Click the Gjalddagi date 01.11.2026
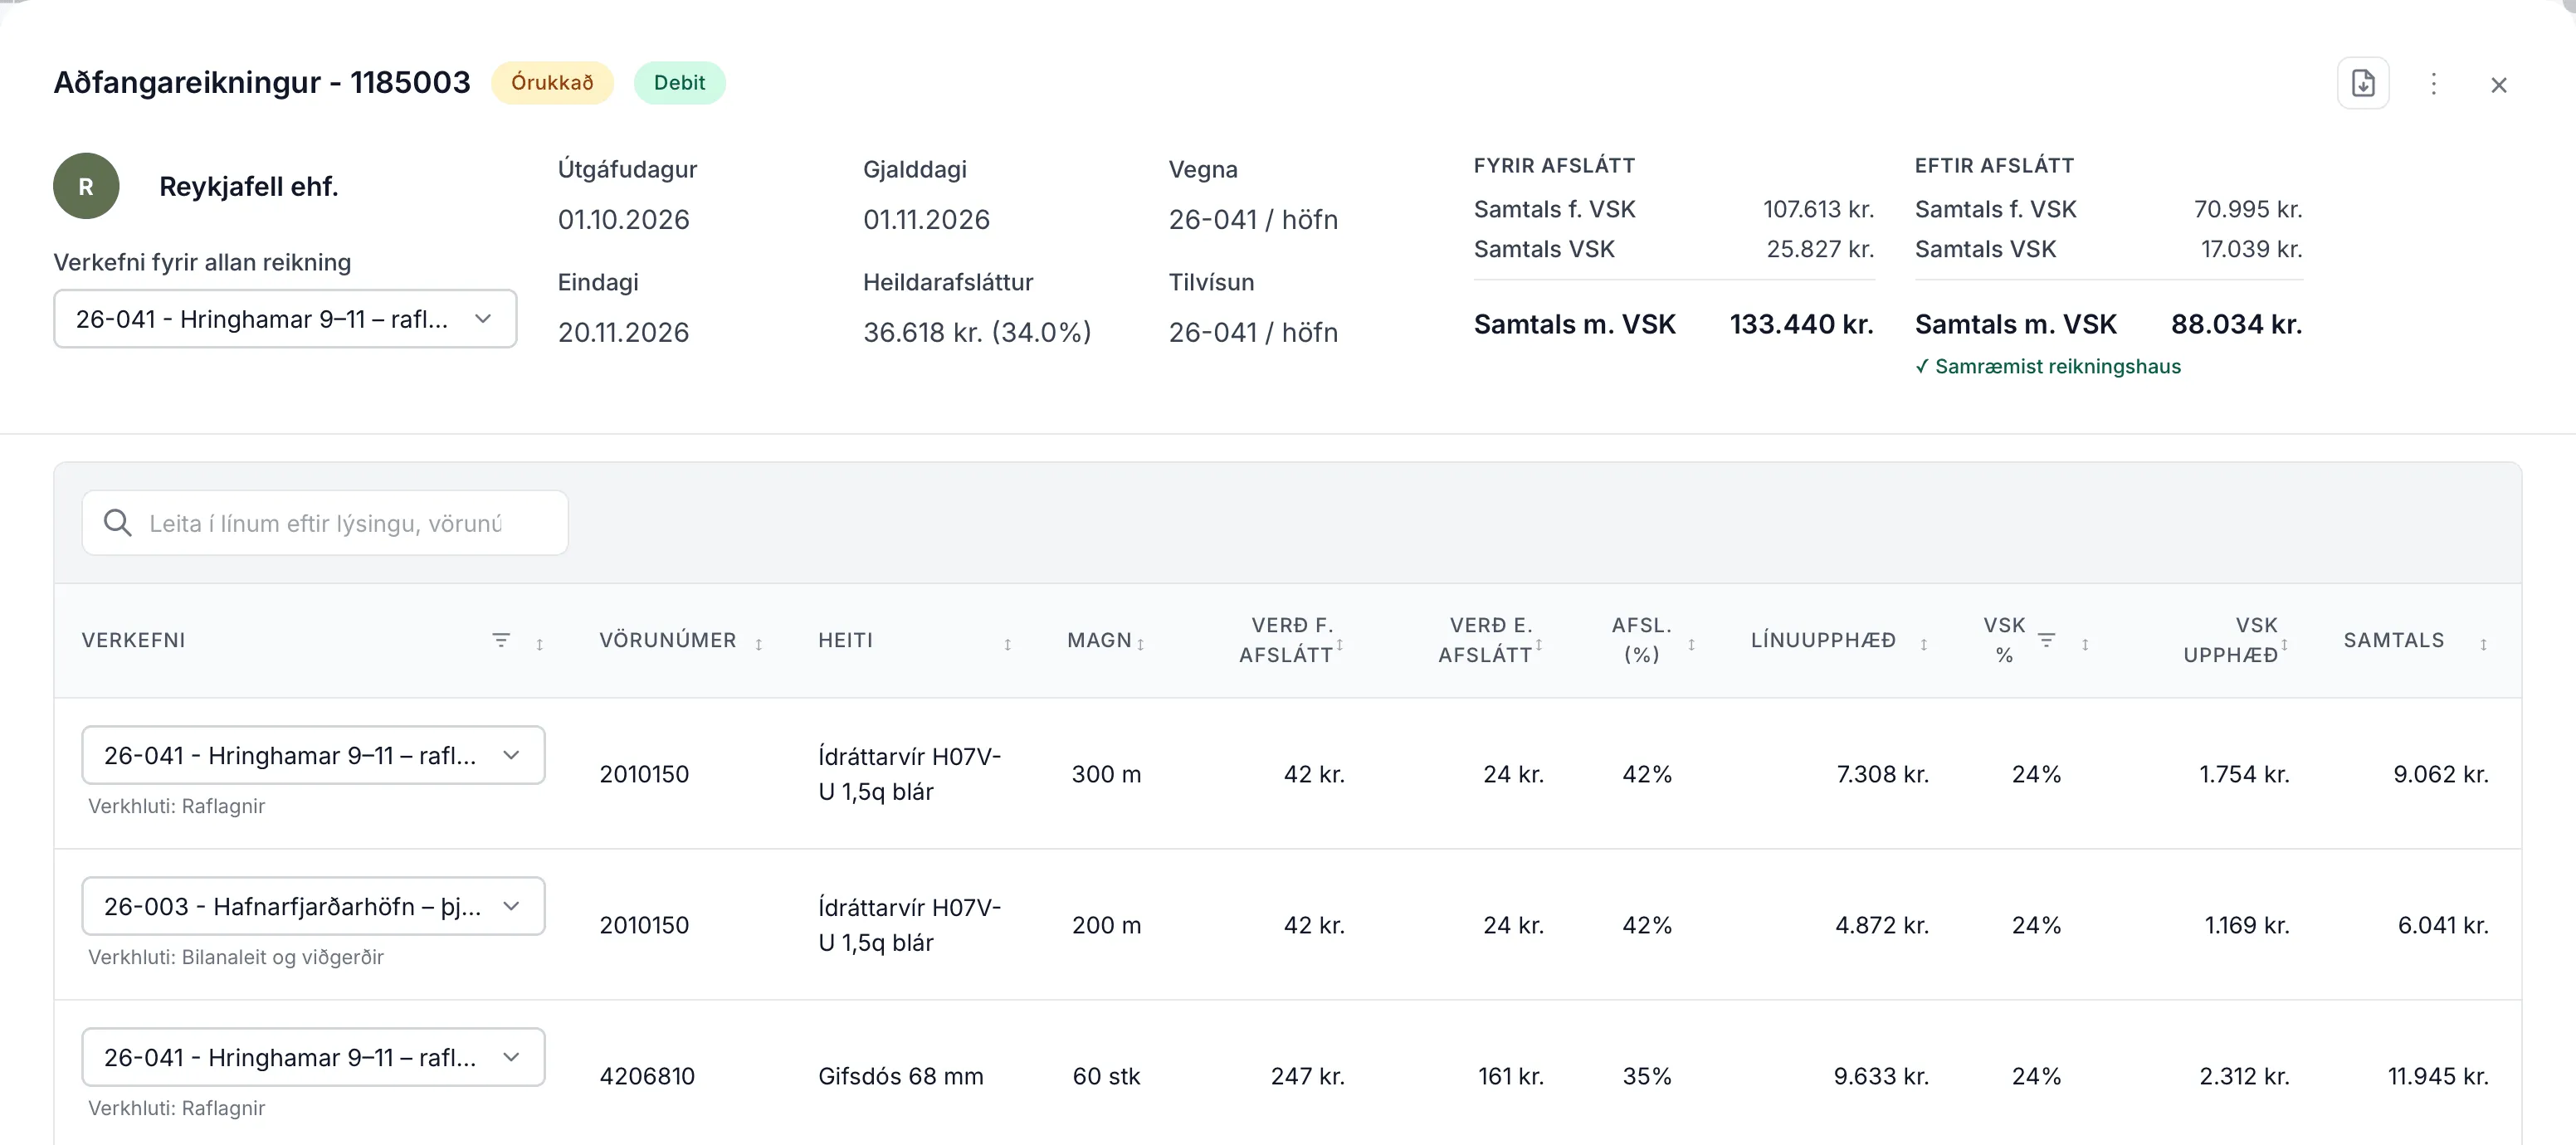Image resolution: width=2576 pixels, height=1145 pixels. pos(926,219)
